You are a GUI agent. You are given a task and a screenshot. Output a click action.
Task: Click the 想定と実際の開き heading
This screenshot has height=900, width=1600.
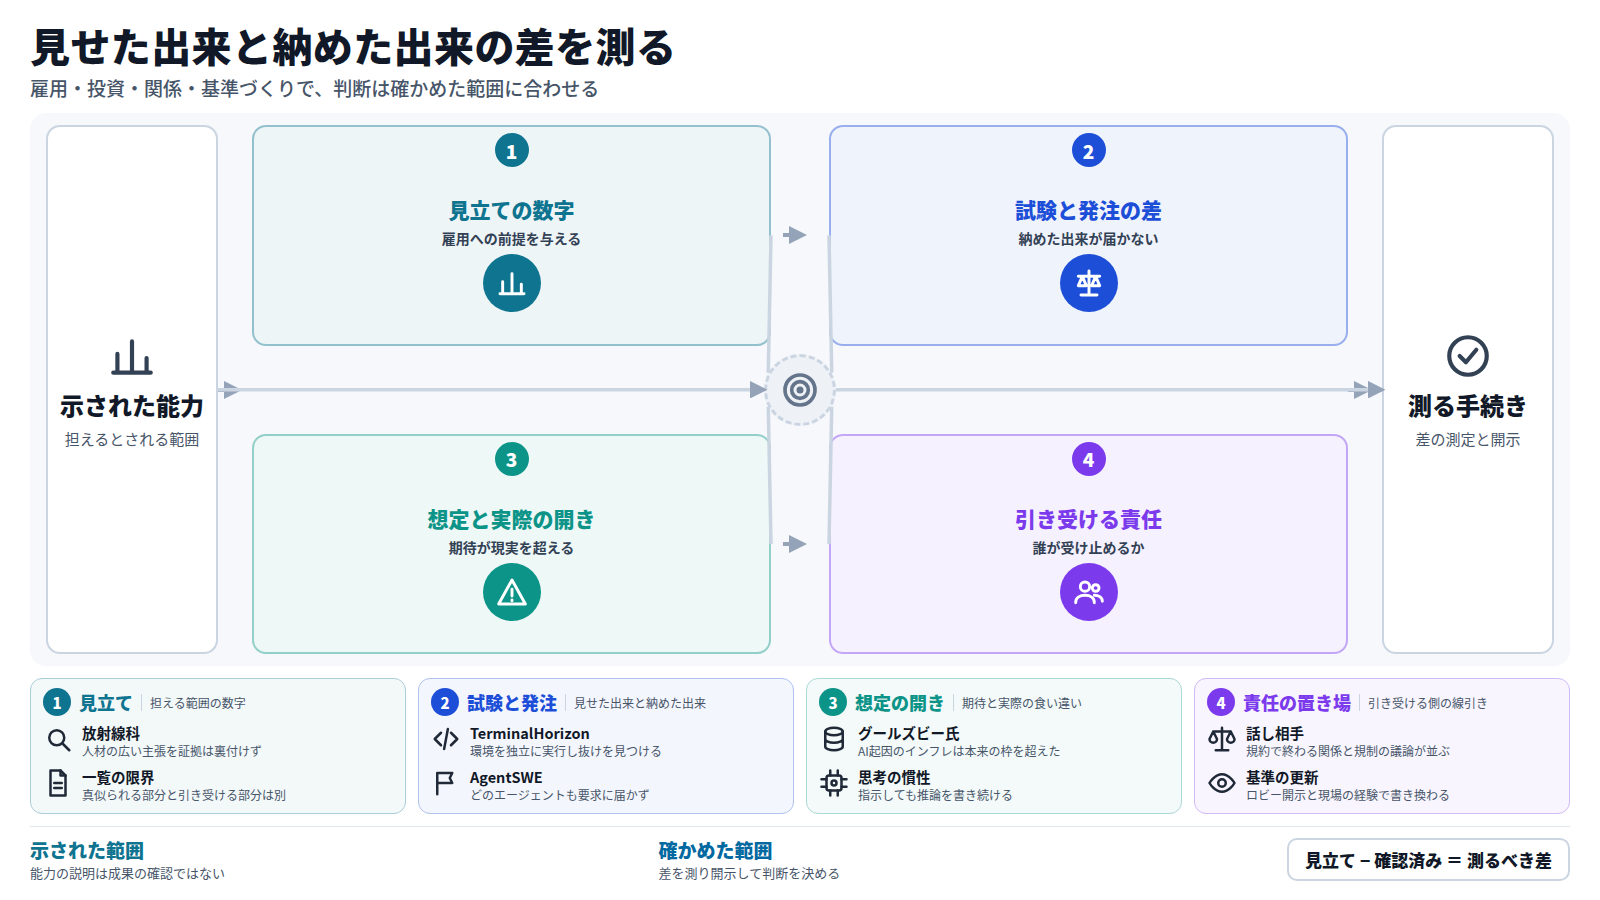[x=512, y=520]
